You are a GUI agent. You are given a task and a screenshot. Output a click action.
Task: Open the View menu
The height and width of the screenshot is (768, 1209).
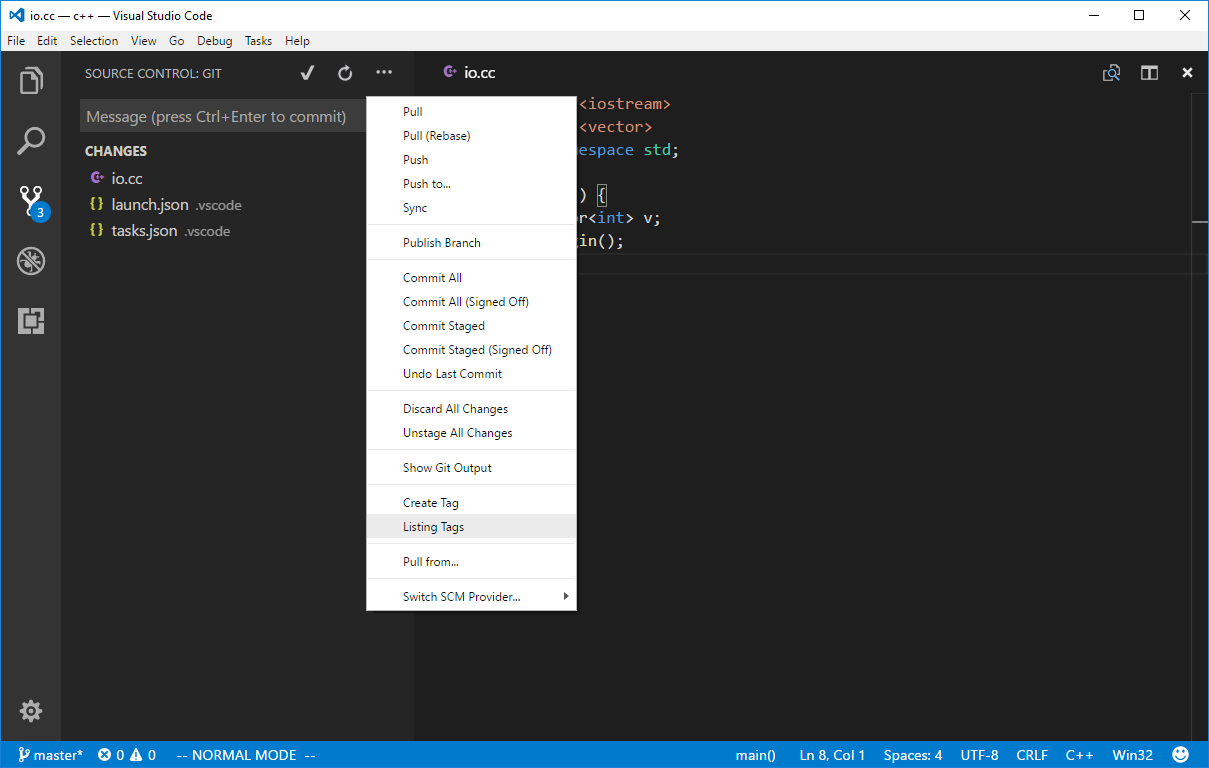144,41
